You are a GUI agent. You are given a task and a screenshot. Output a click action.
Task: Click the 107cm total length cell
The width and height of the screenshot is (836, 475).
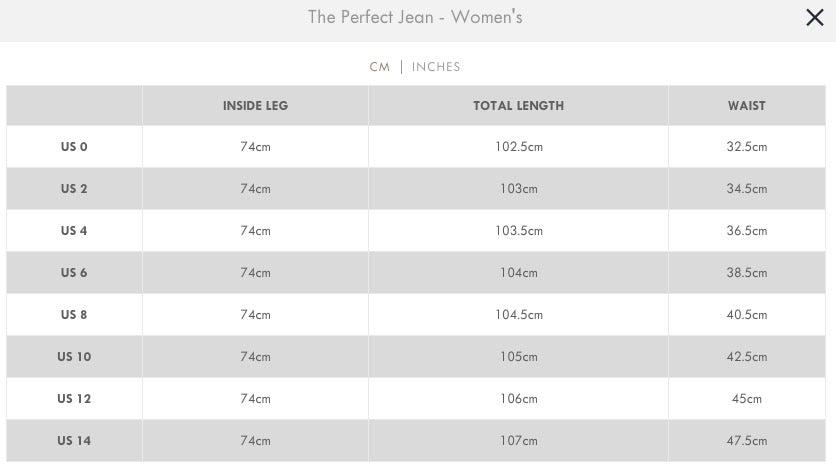[x=518, y=441]
